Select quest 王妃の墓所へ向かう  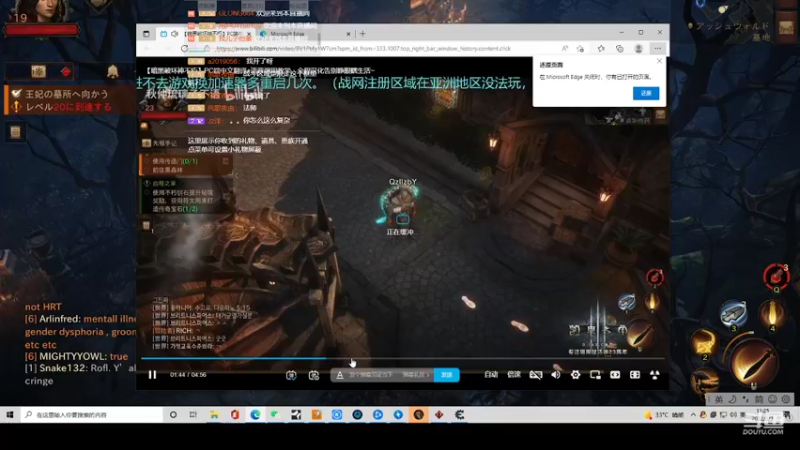(67, 94)
